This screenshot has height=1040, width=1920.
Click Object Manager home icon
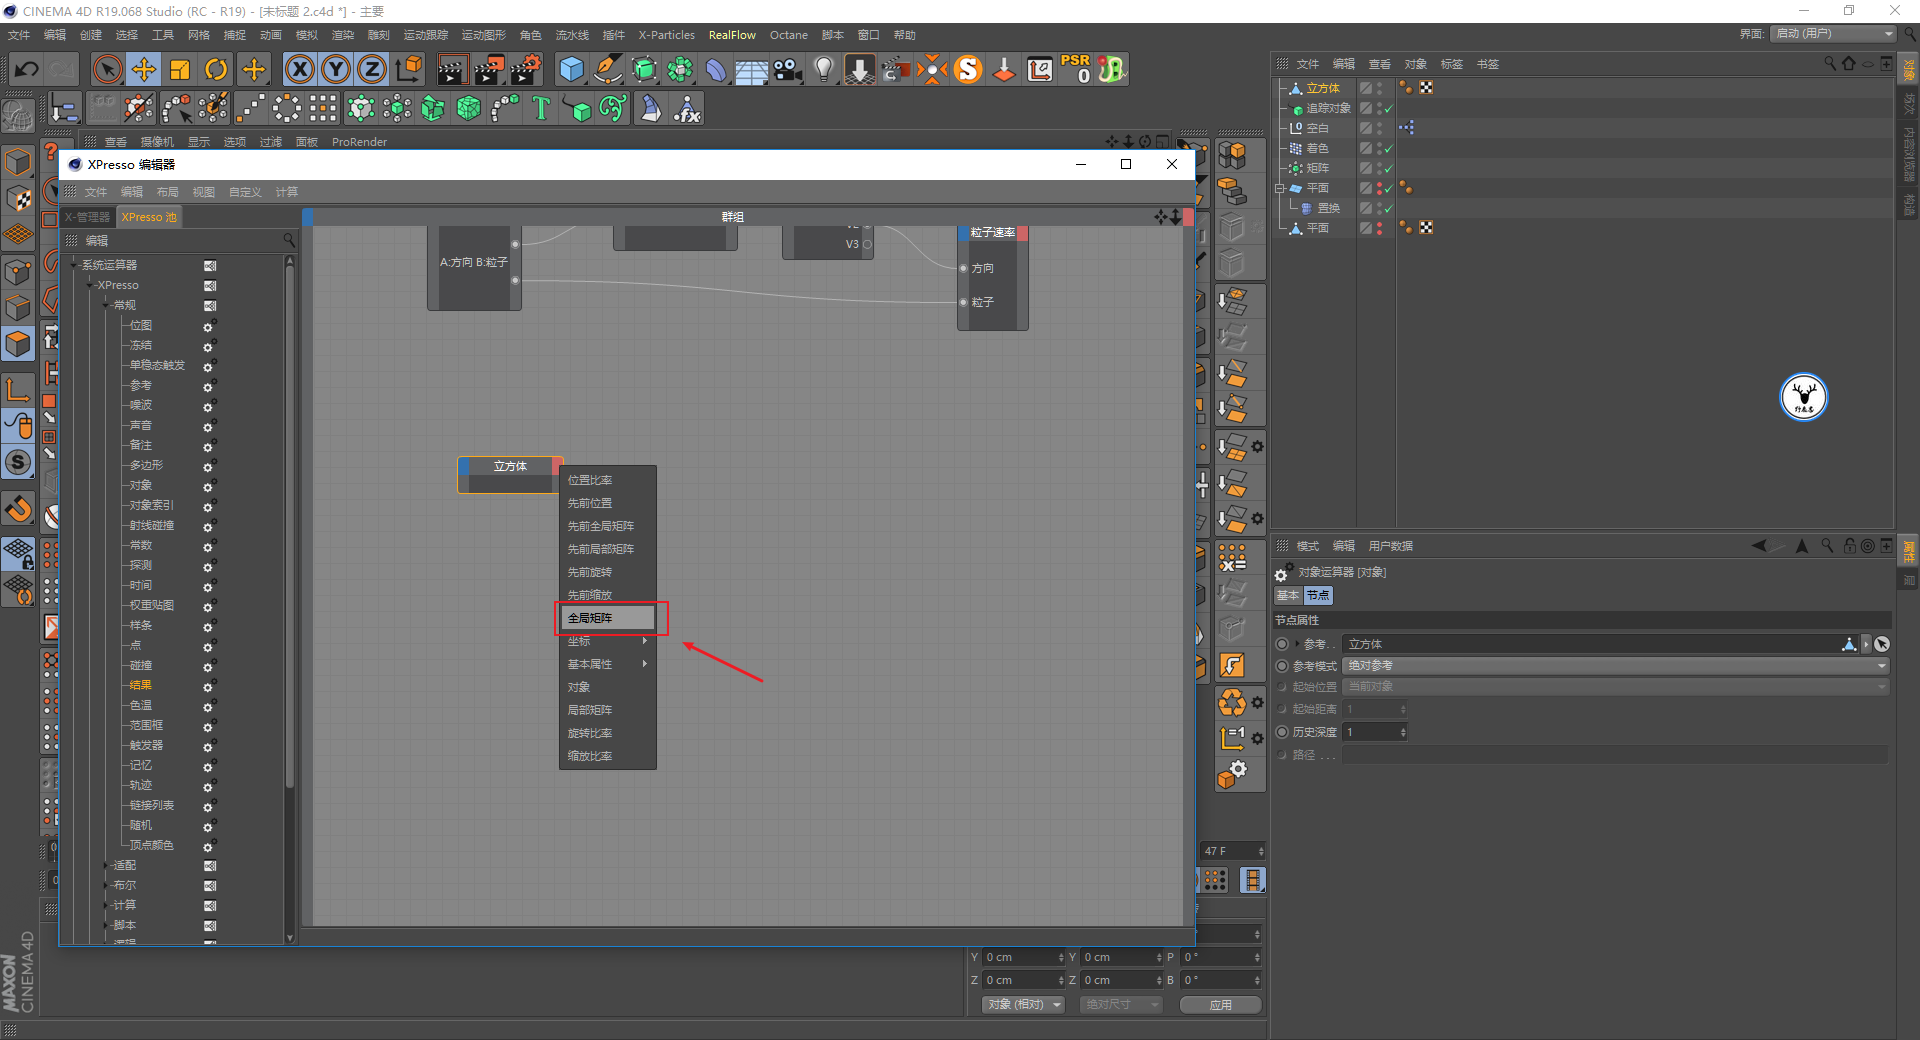pos(1849,63)
